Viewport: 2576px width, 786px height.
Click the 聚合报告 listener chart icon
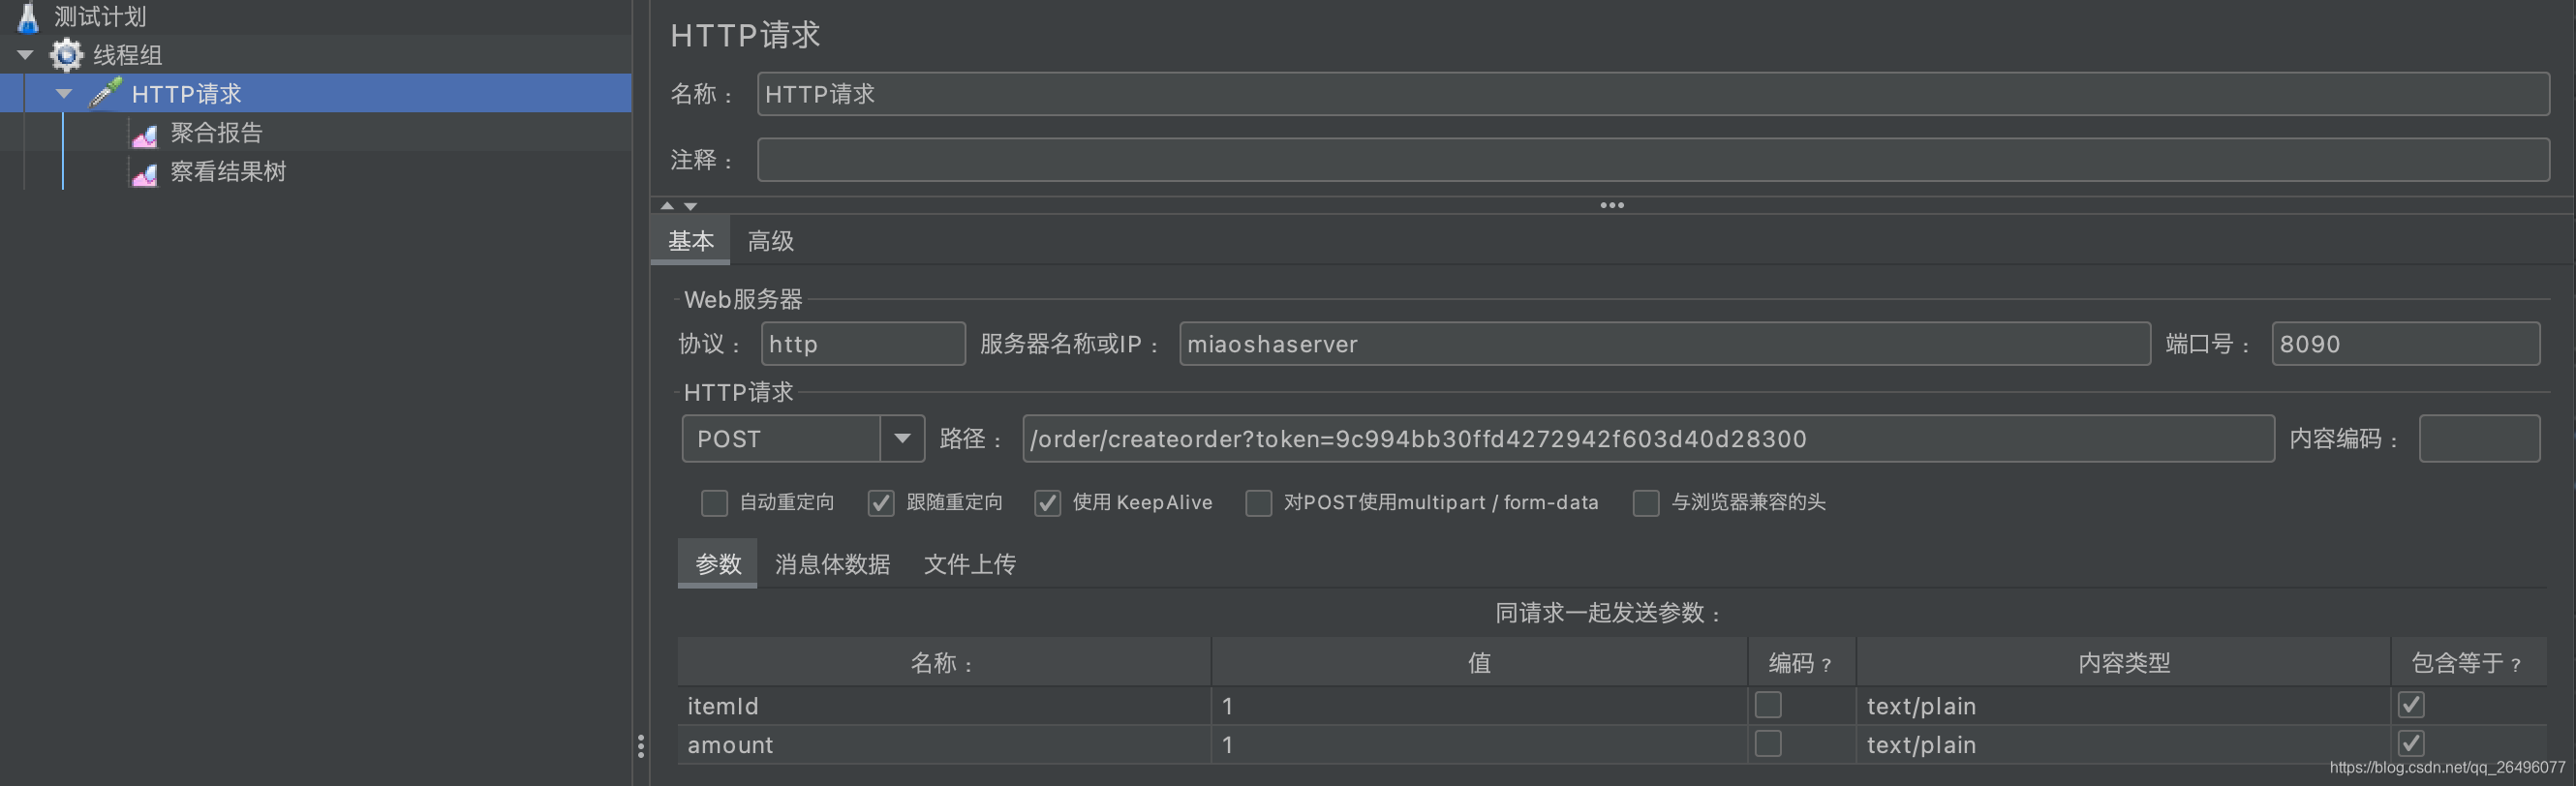click(144, 134)
